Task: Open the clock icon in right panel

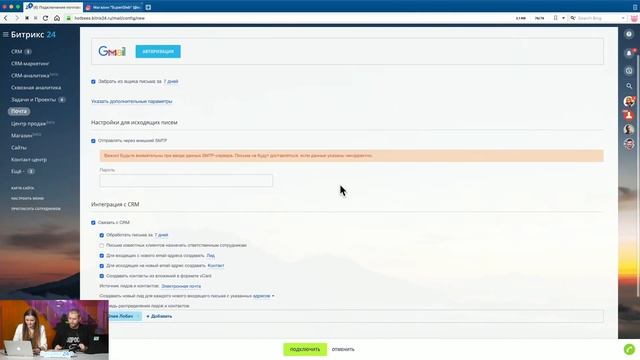Action: (629, 71)
